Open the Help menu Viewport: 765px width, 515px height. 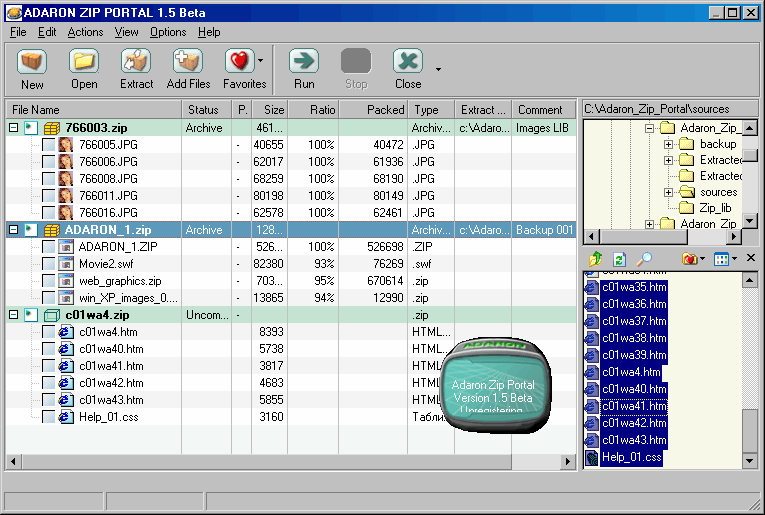(x=209, y=32)
